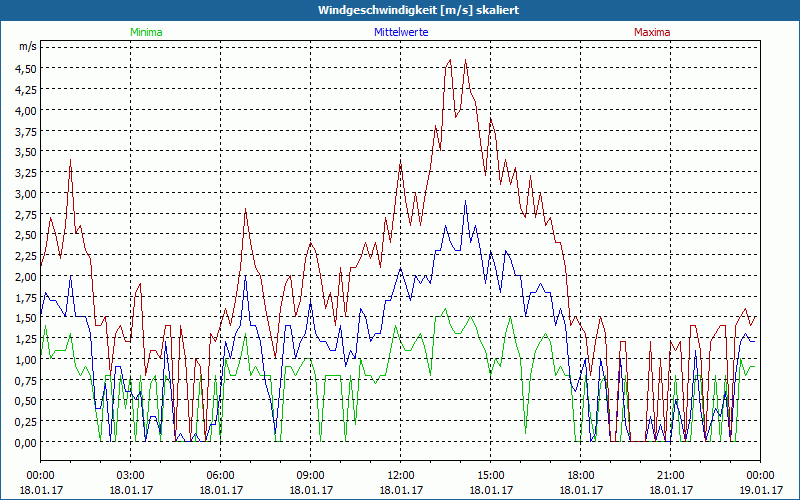Click the 2,75 y-axis value

[28, 214]
